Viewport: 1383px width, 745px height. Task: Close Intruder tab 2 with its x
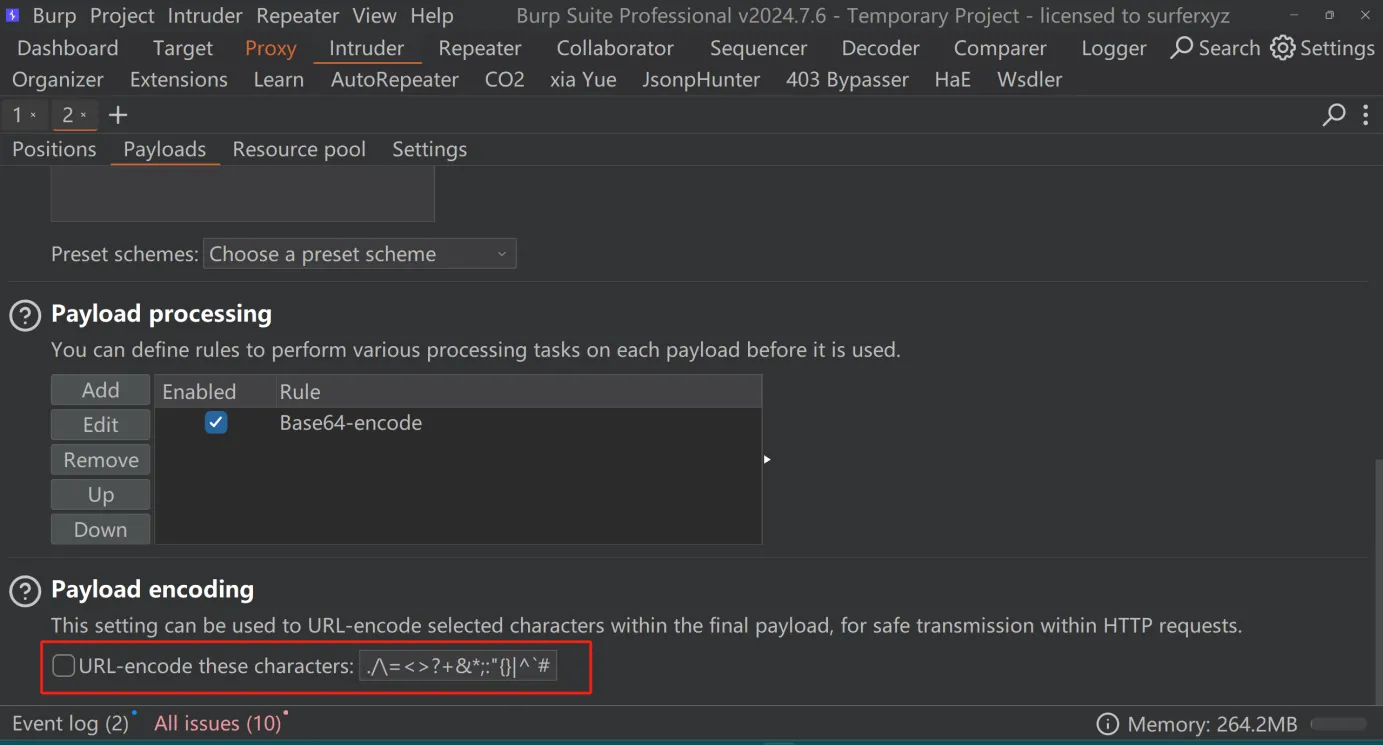tap(83, 115)
